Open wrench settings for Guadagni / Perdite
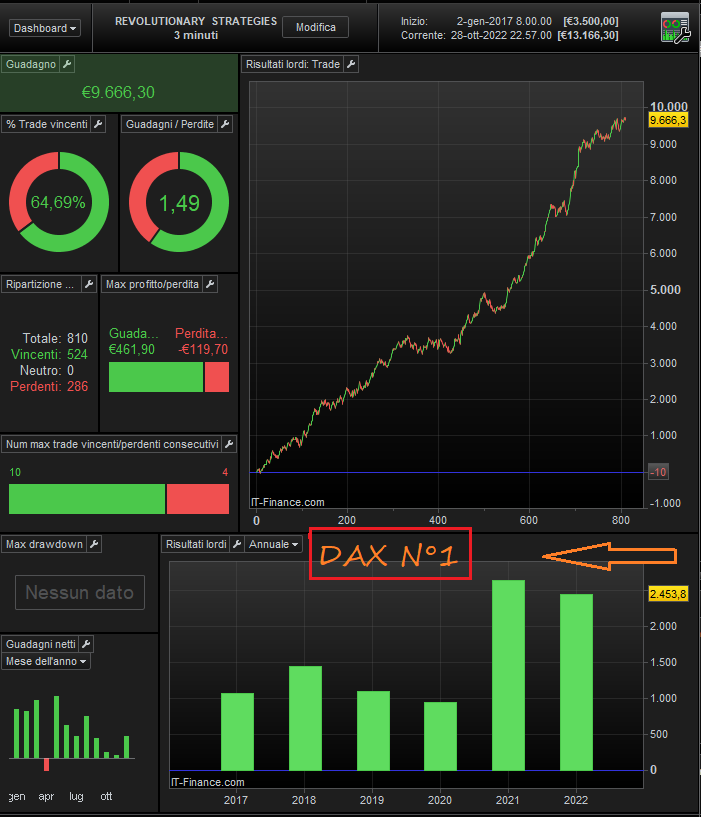 click(x=225, y=124)
